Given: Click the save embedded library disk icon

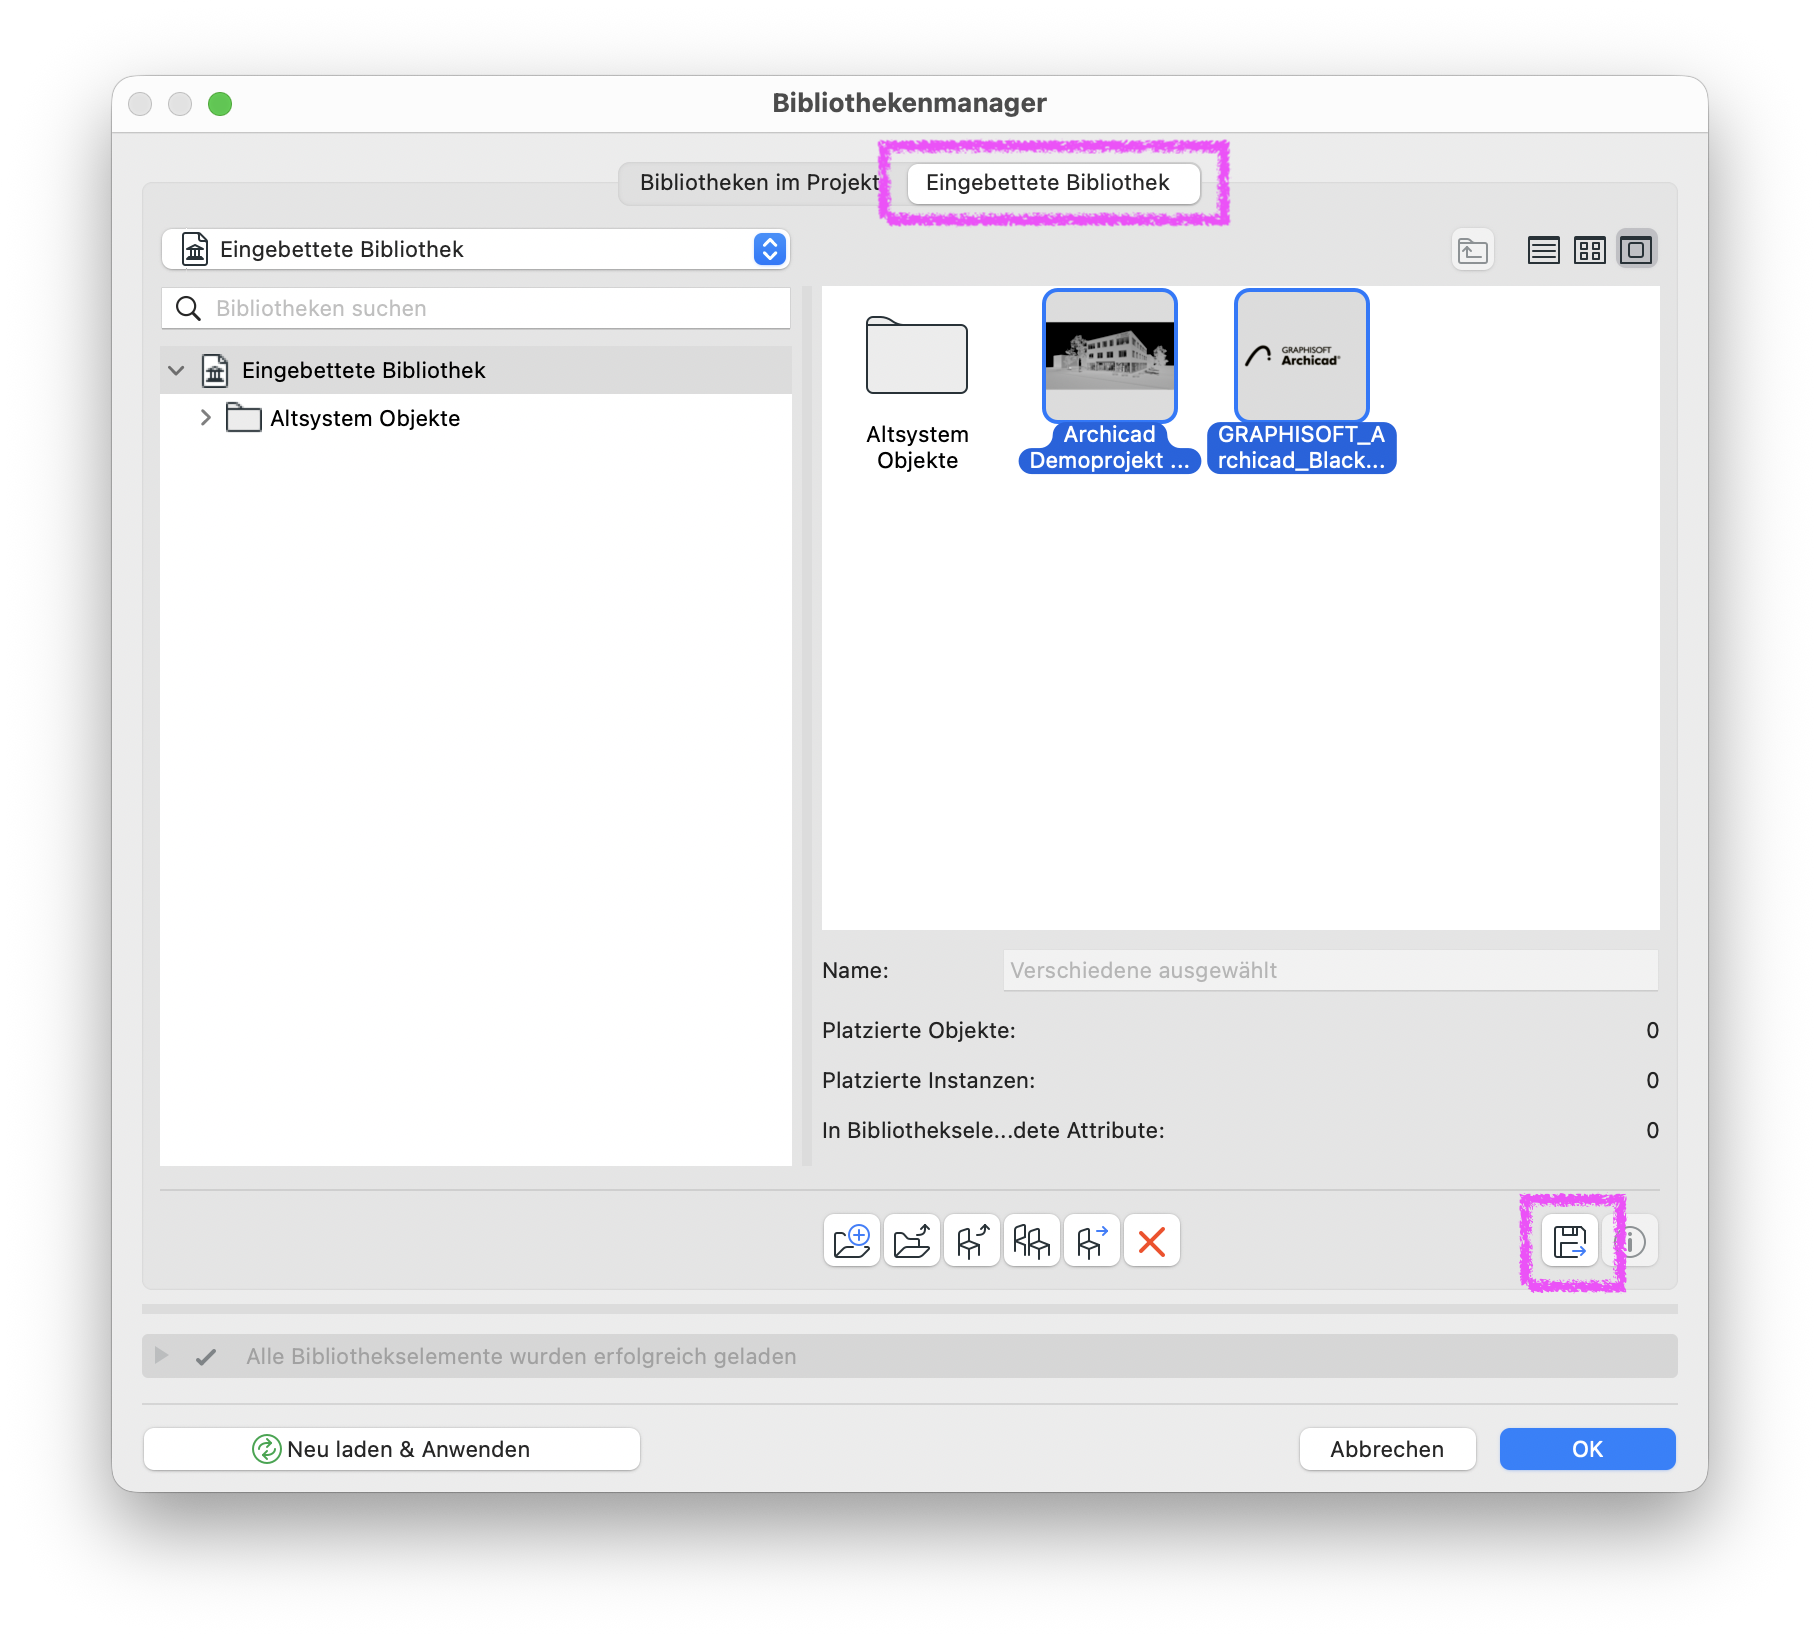Looking at the screenshot, I should [1570, 1241].
